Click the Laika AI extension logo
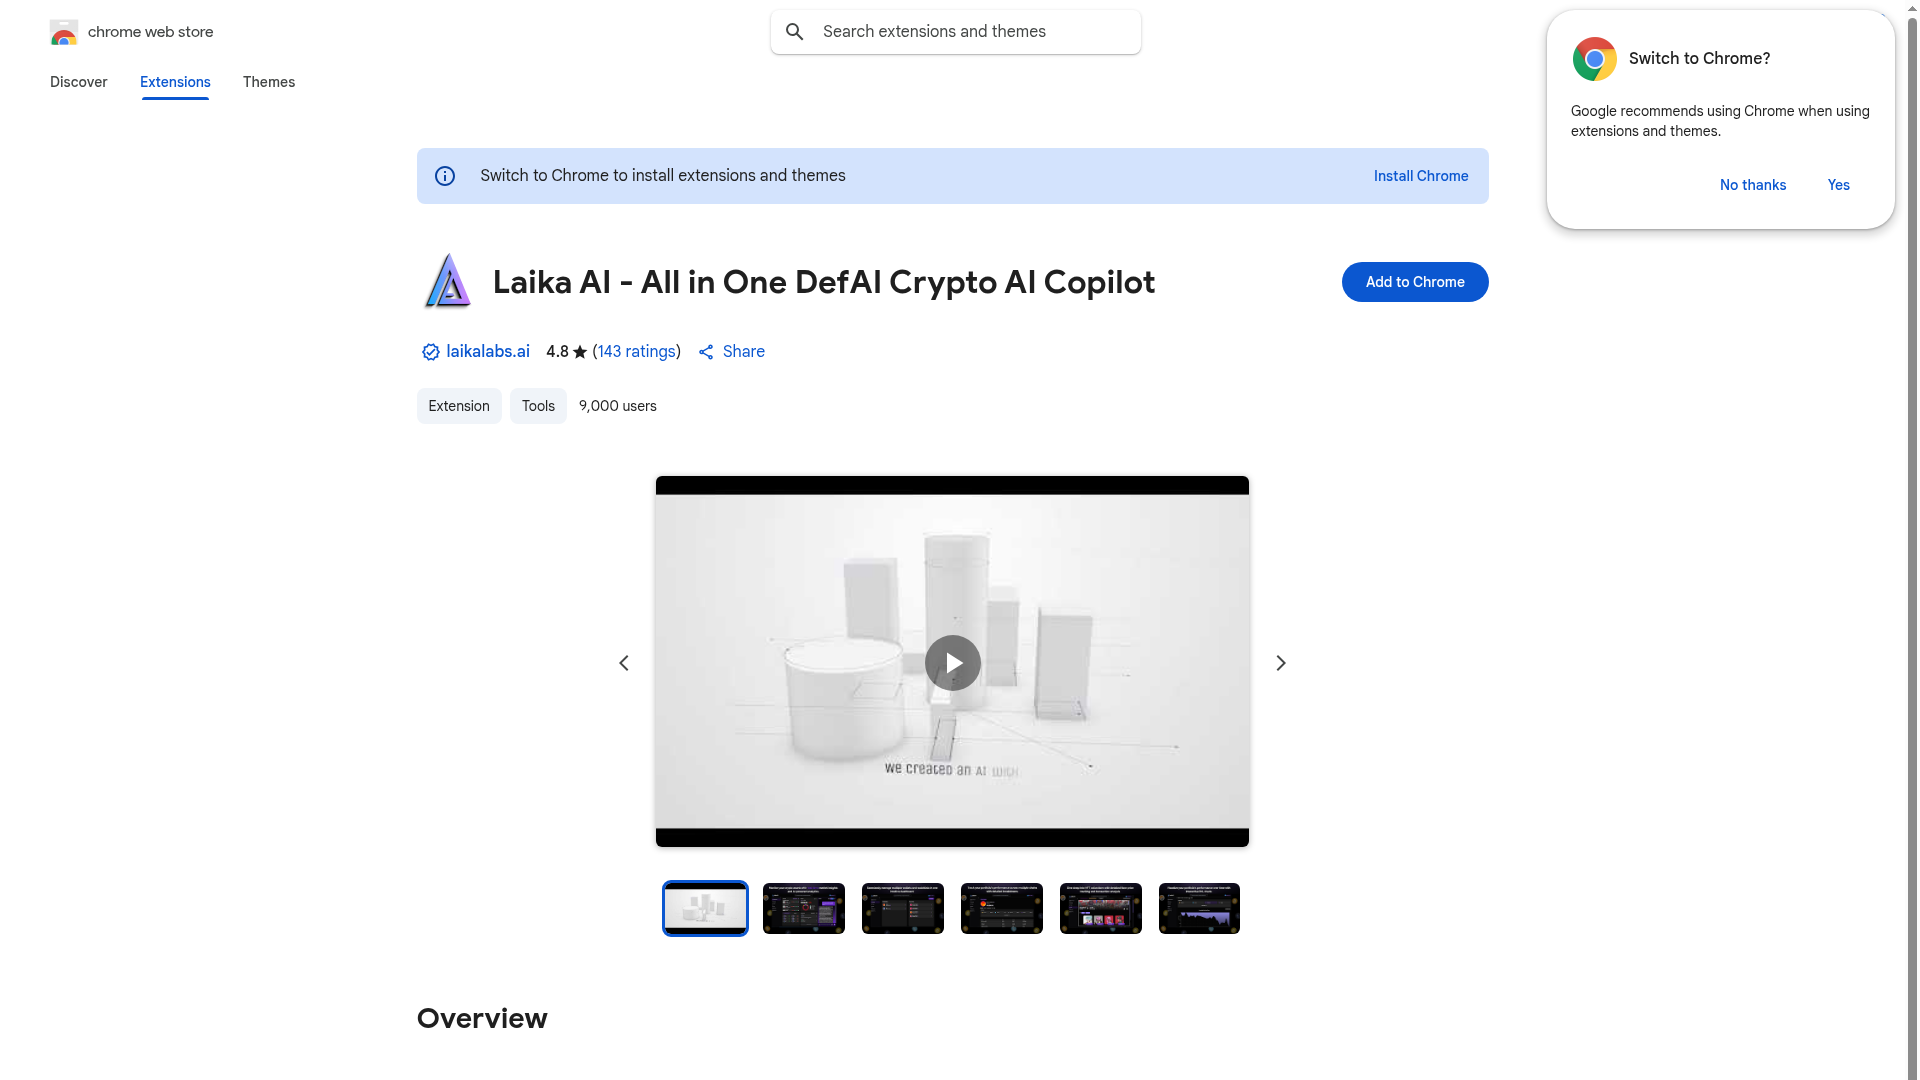1920x1080 pixels. (447, 281)
